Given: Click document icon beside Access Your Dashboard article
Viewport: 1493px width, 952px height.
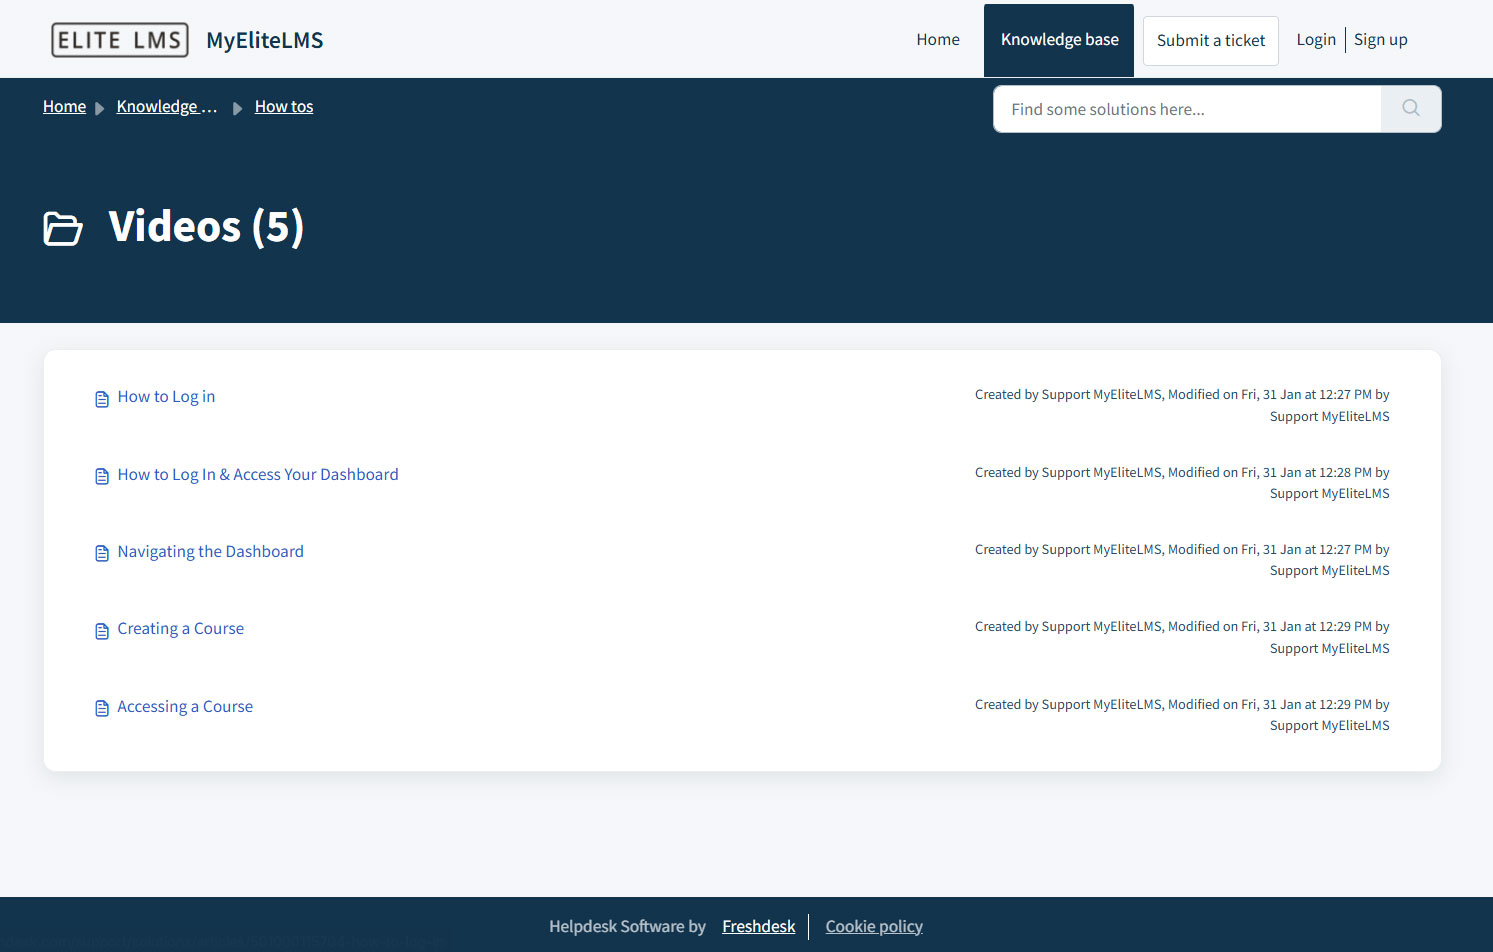Looking at the screenshot, I should [x=102, y=476].
